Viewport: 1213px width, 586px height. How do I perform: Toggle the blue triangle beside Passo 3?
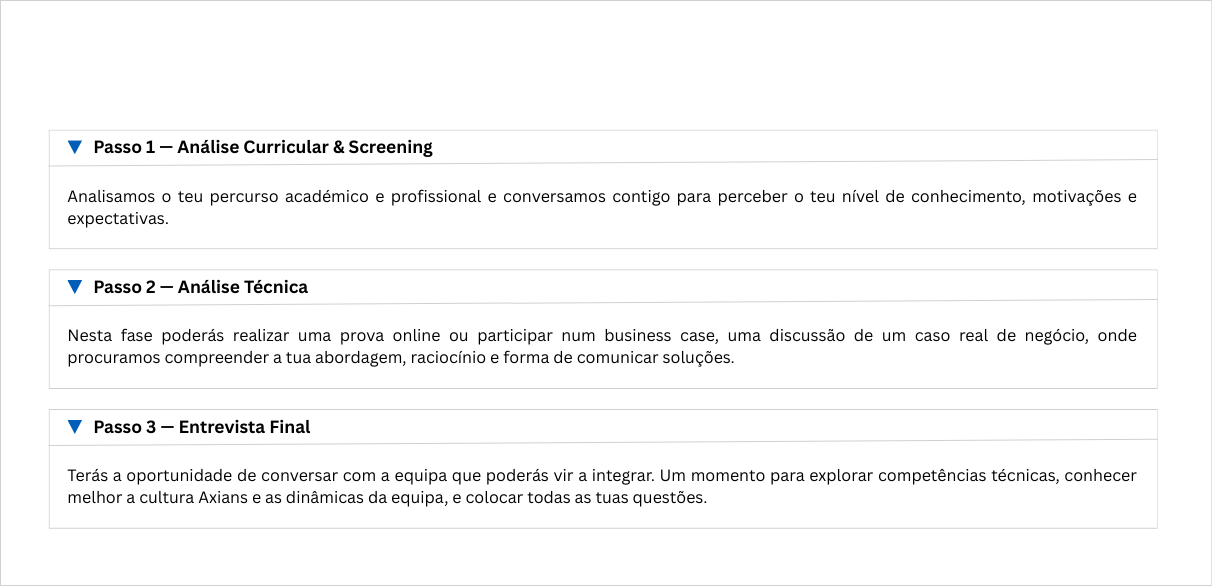pos(74,427)
